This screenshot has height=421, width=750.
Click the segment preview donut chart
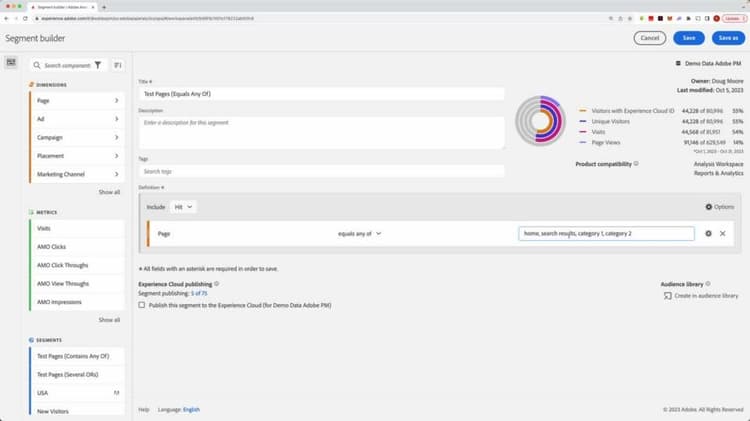[x=540, y=121]
